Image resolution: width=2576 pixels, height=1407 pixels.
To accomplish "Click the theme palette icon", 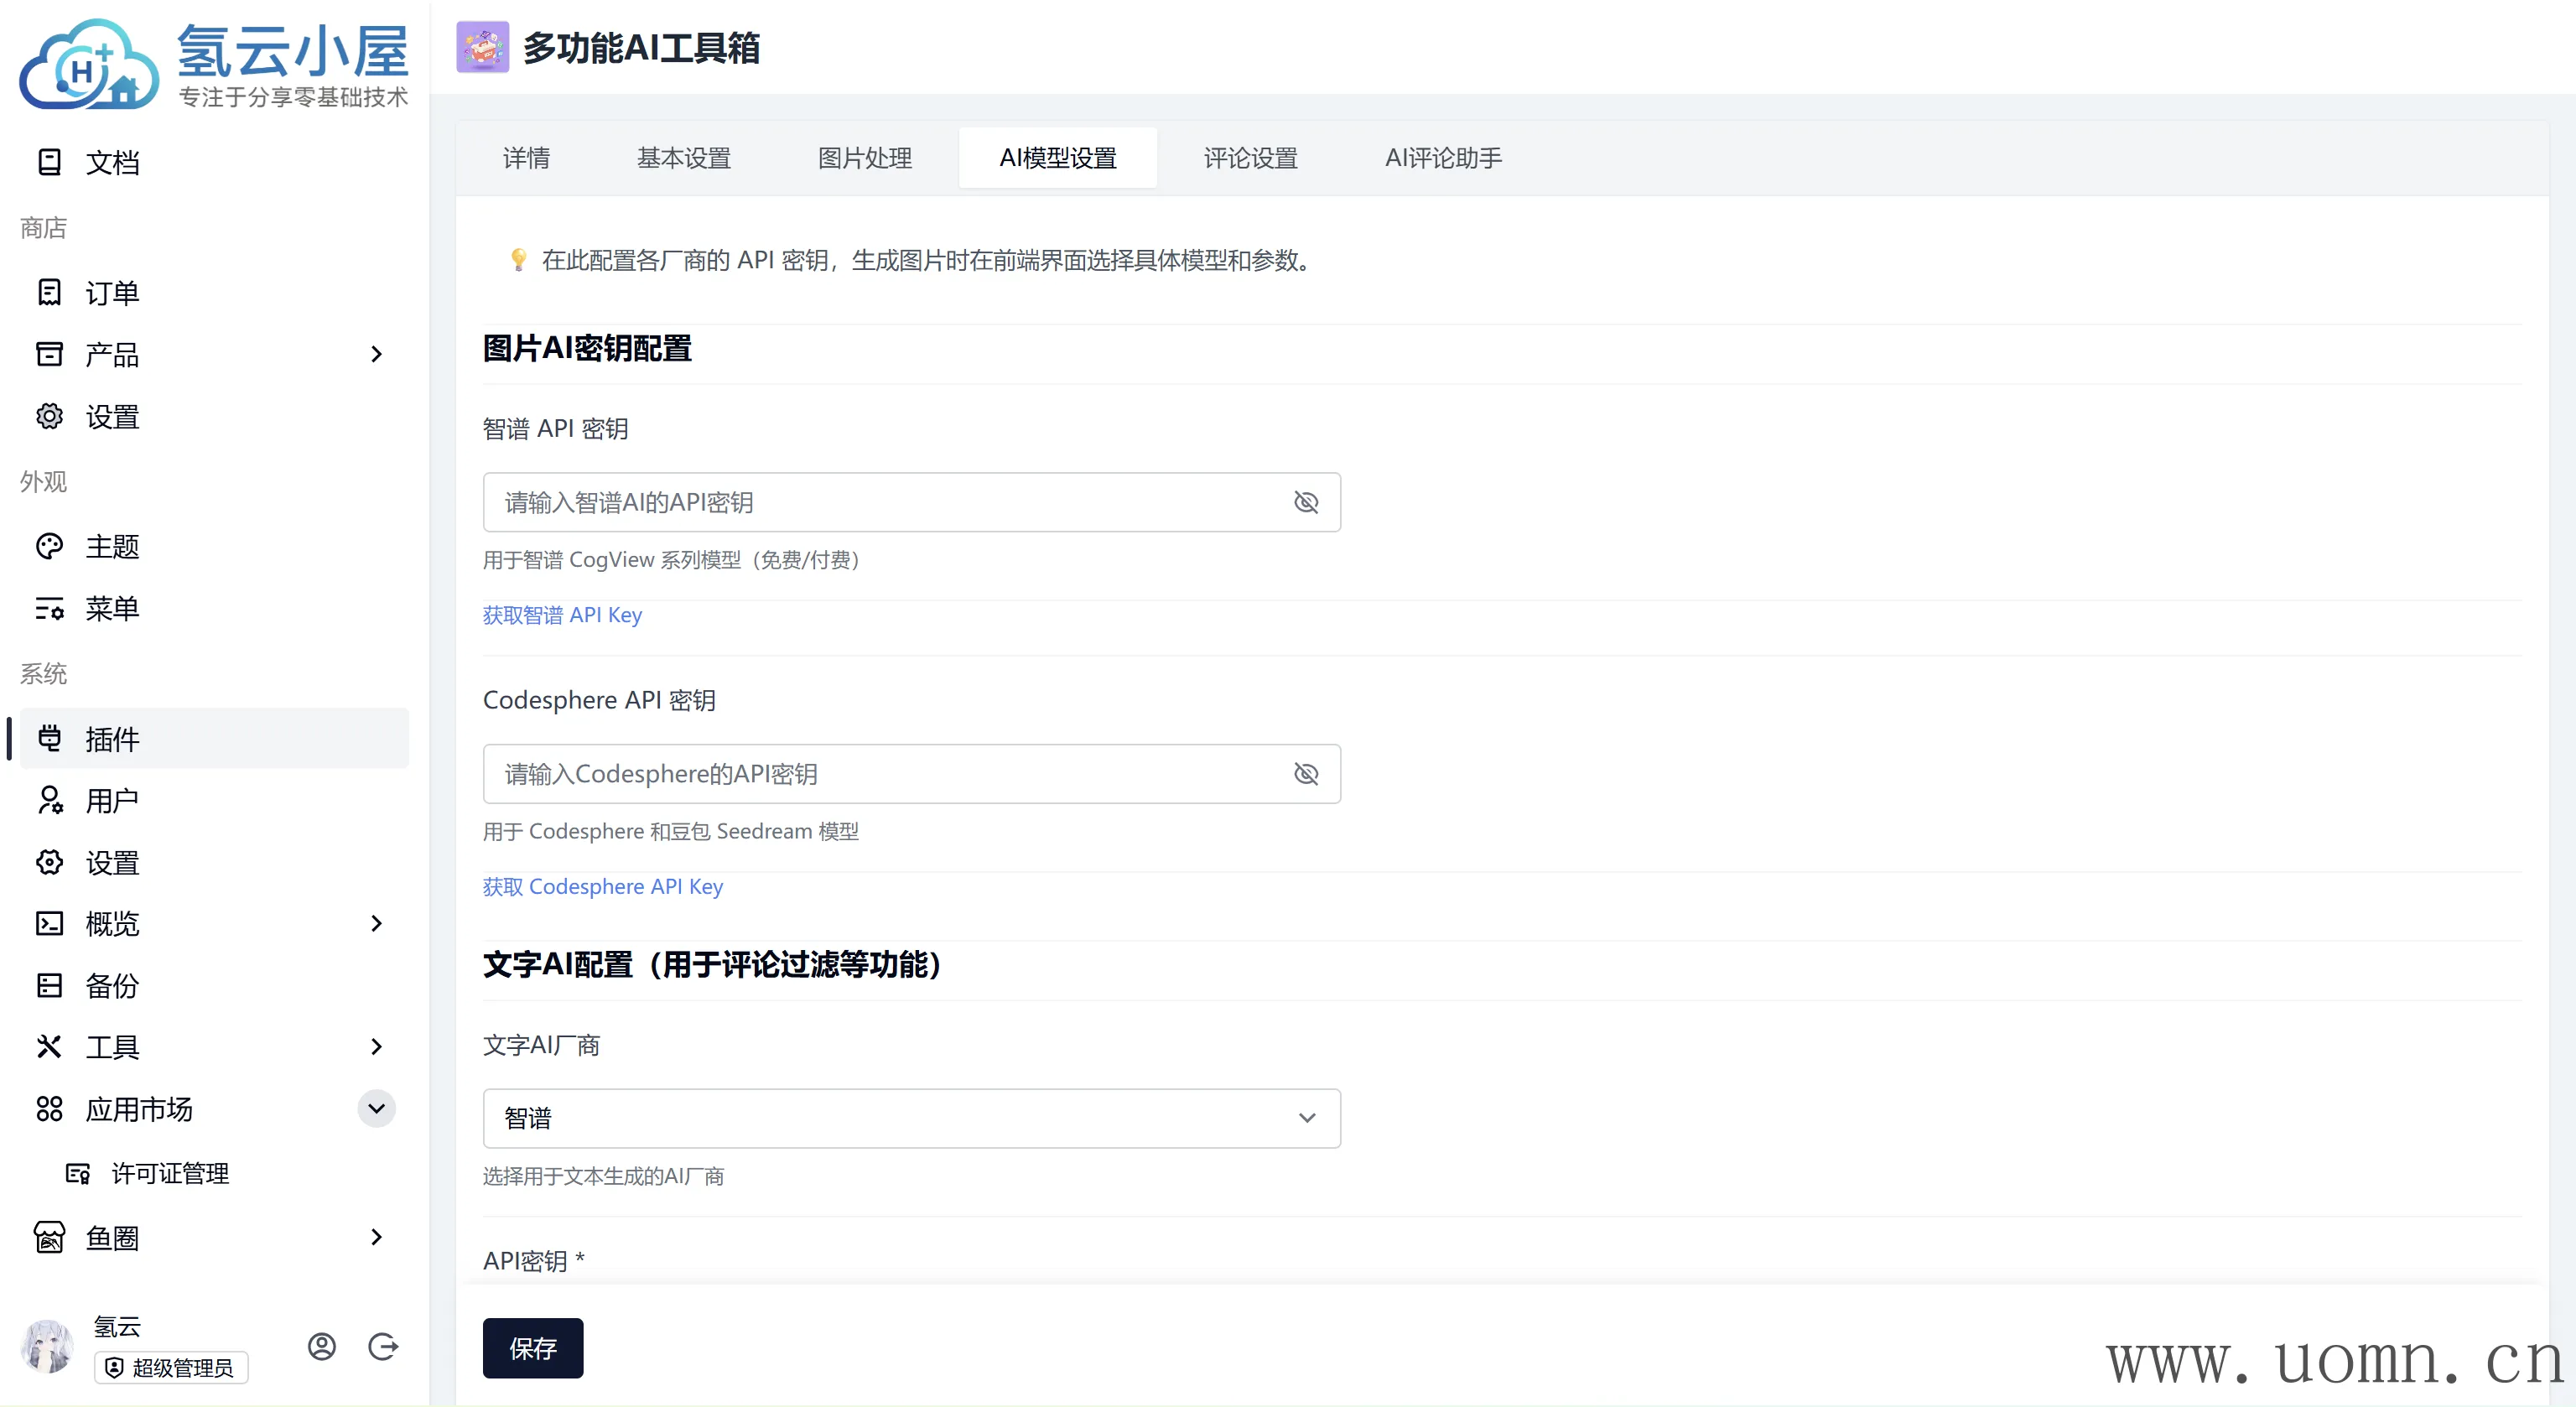I will [x=49, y=546].
